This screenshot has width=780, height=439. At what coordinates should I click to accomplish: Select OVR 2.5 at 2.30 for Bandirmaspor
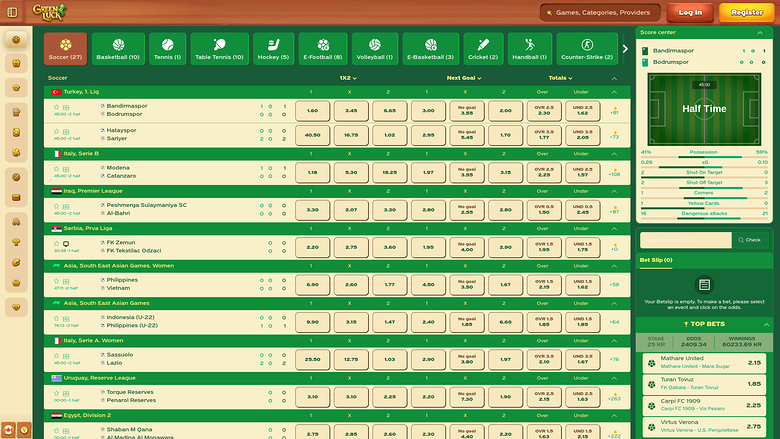click(x=544, y=111)
